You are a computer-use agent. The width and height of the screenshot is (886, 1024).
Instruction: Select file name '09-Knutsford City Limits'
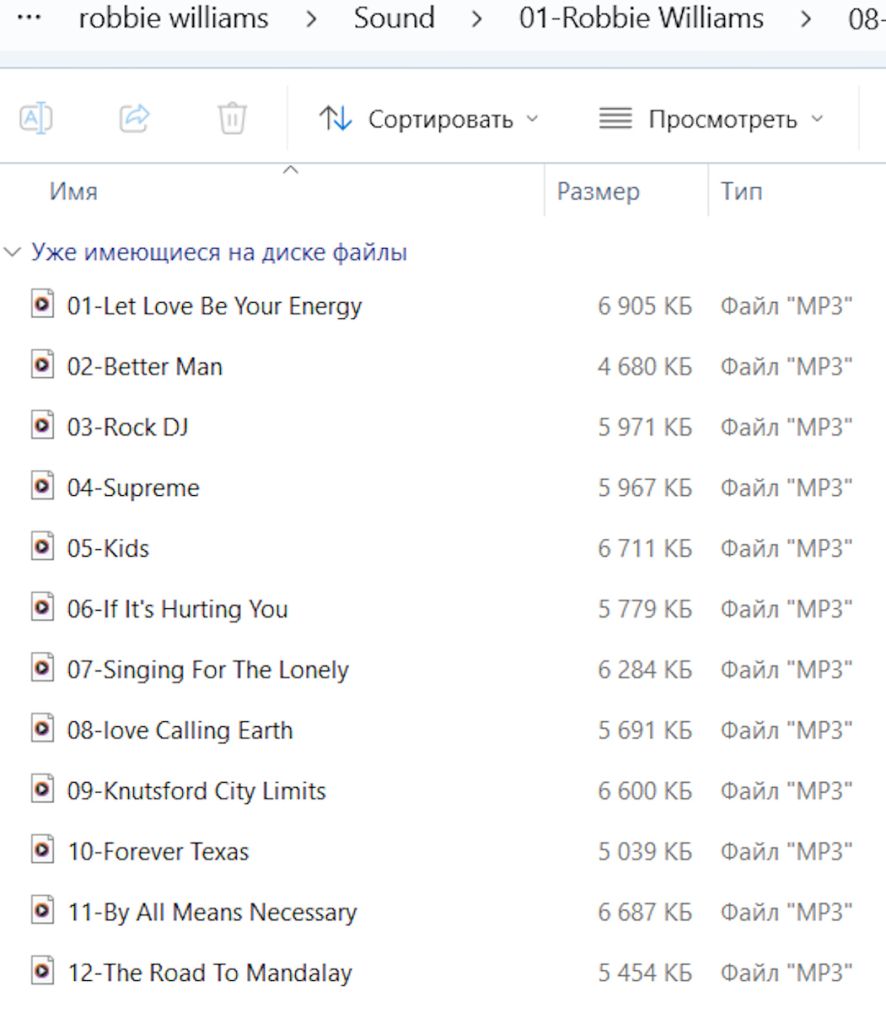(x=197, y=791)
